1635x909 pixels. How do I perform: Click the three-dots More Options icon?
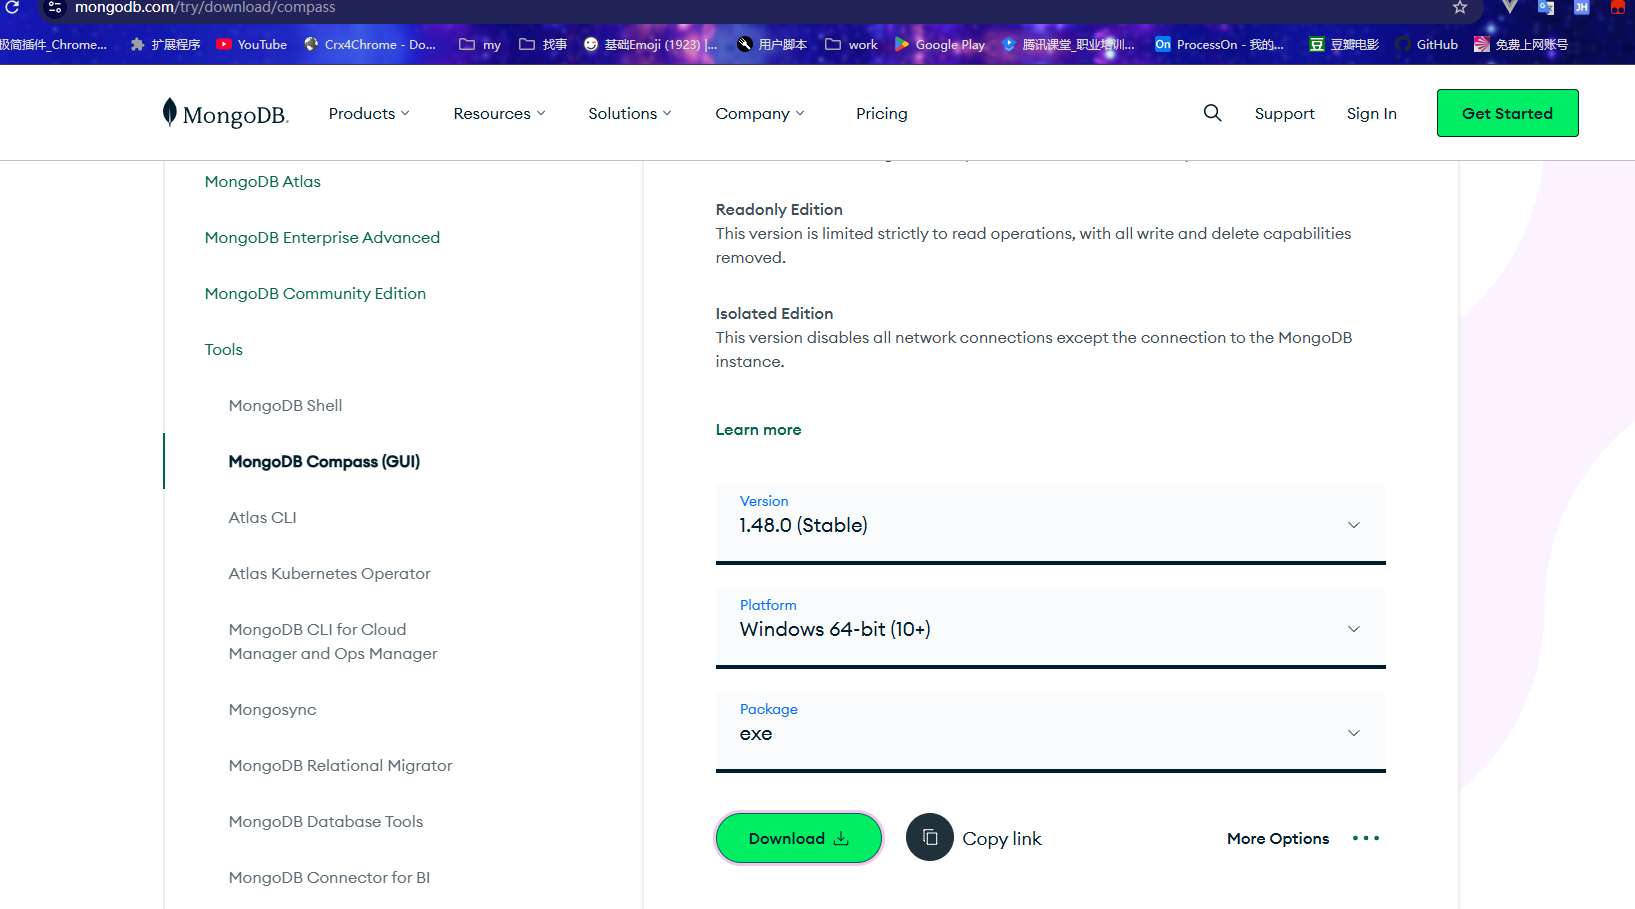click(x=1366, y=838)
